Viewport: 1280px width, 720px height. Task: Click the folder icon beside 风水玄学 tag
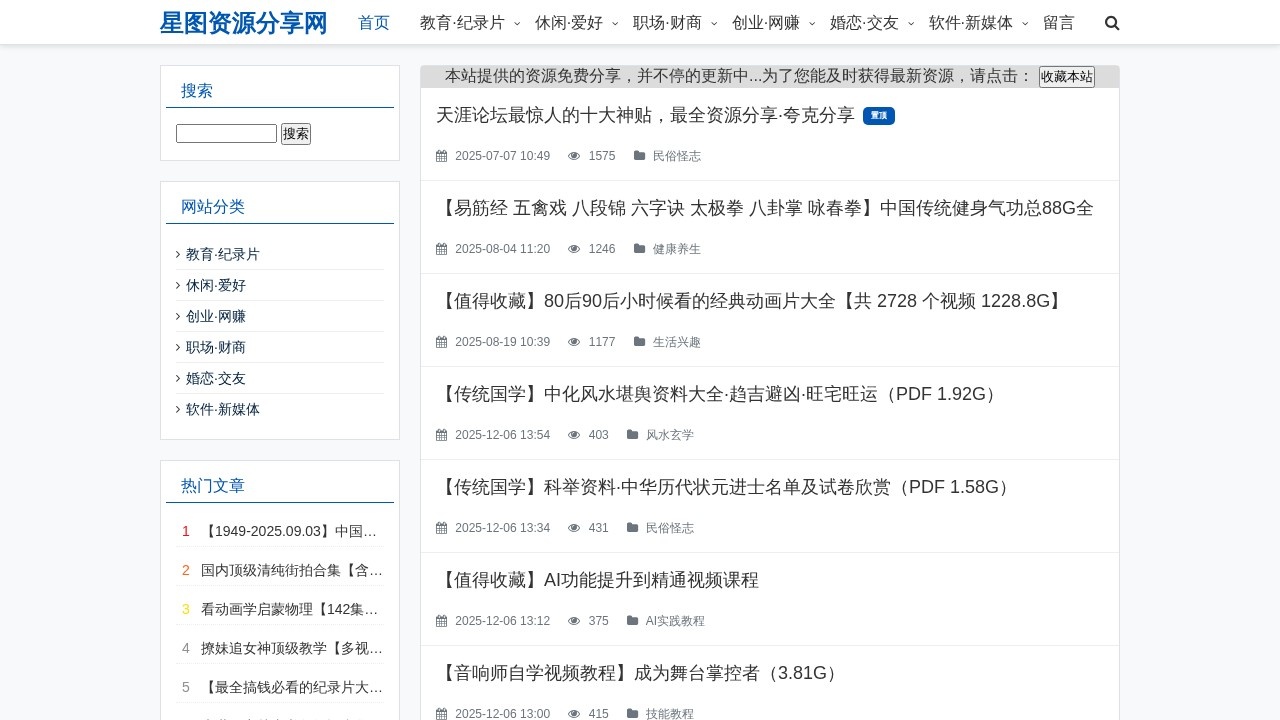point(632,435)
